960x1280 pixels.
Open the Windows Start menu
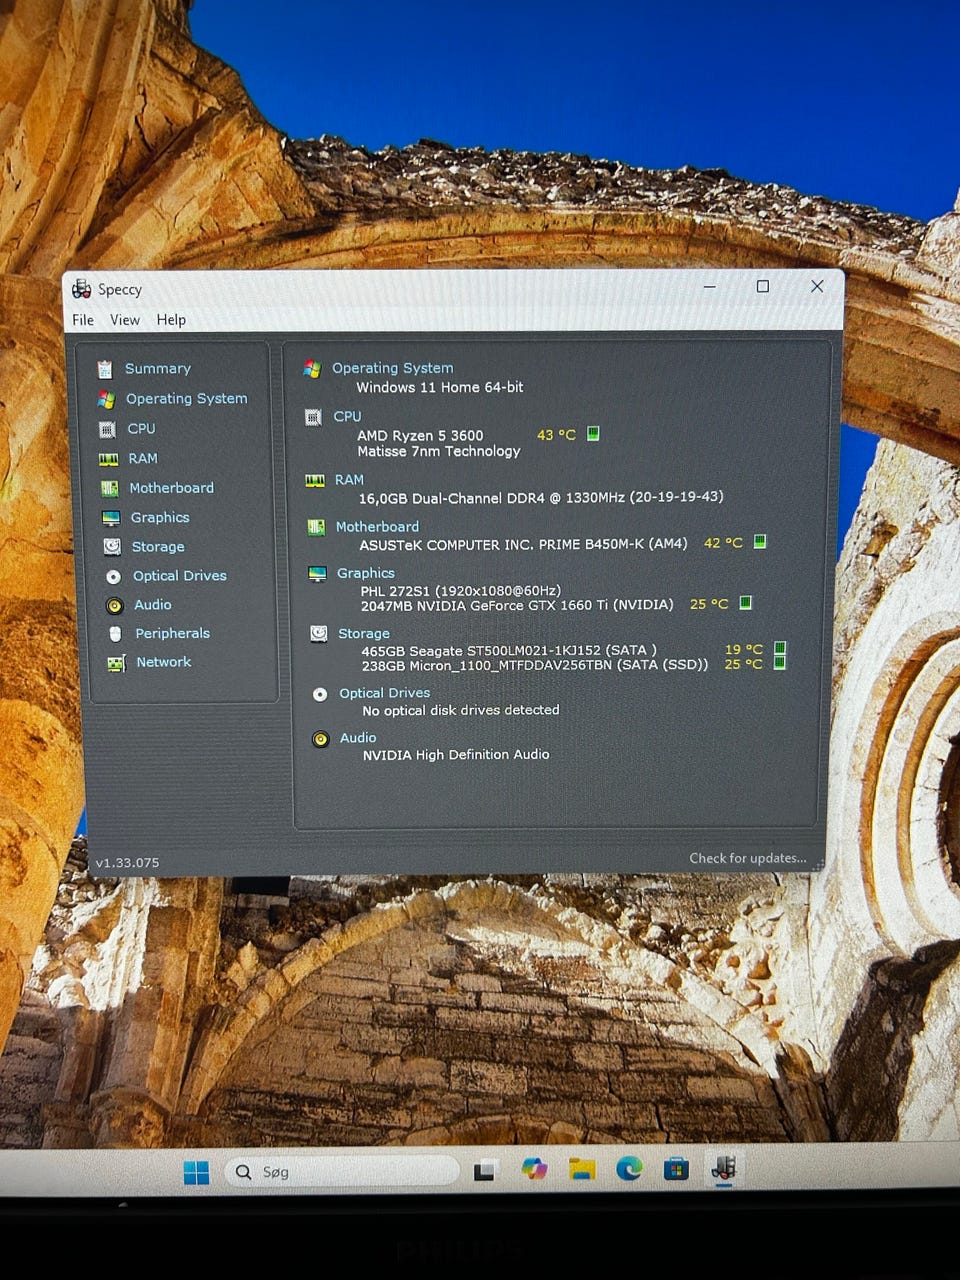(x=197, y=1172)
